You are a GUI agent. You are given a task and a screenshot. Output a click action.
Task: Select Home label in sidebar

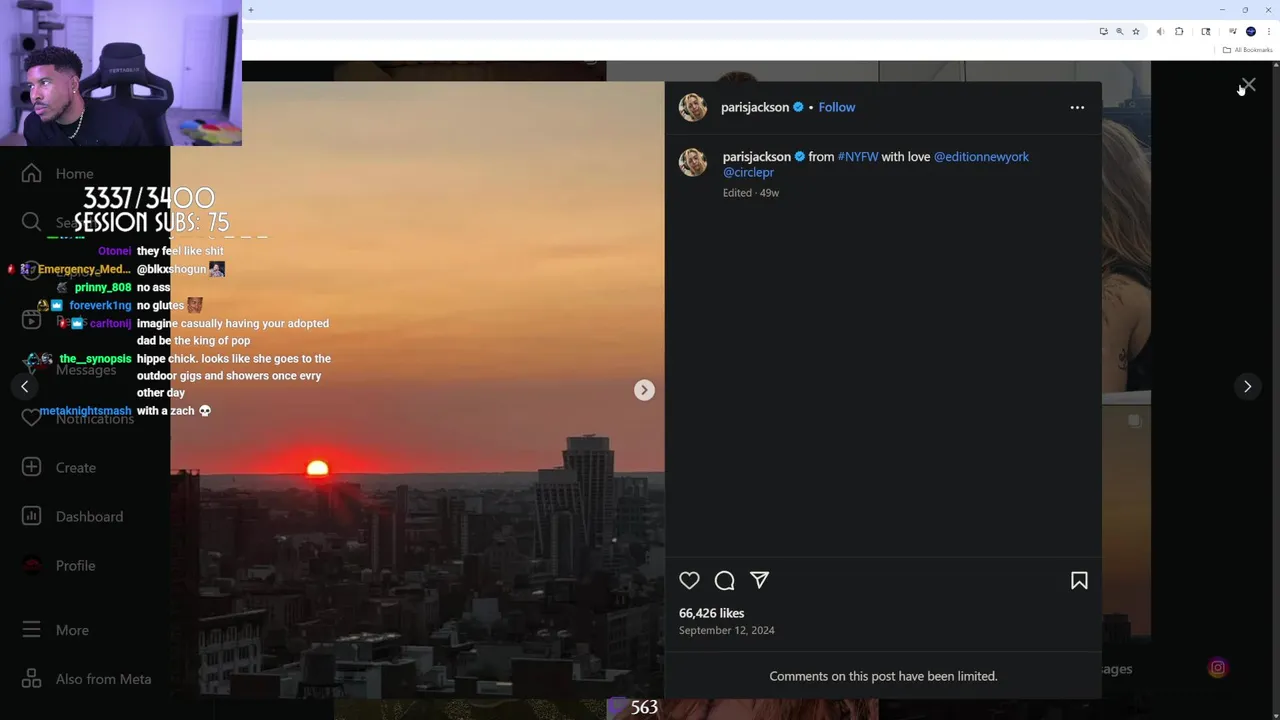[x=75, y=174]
